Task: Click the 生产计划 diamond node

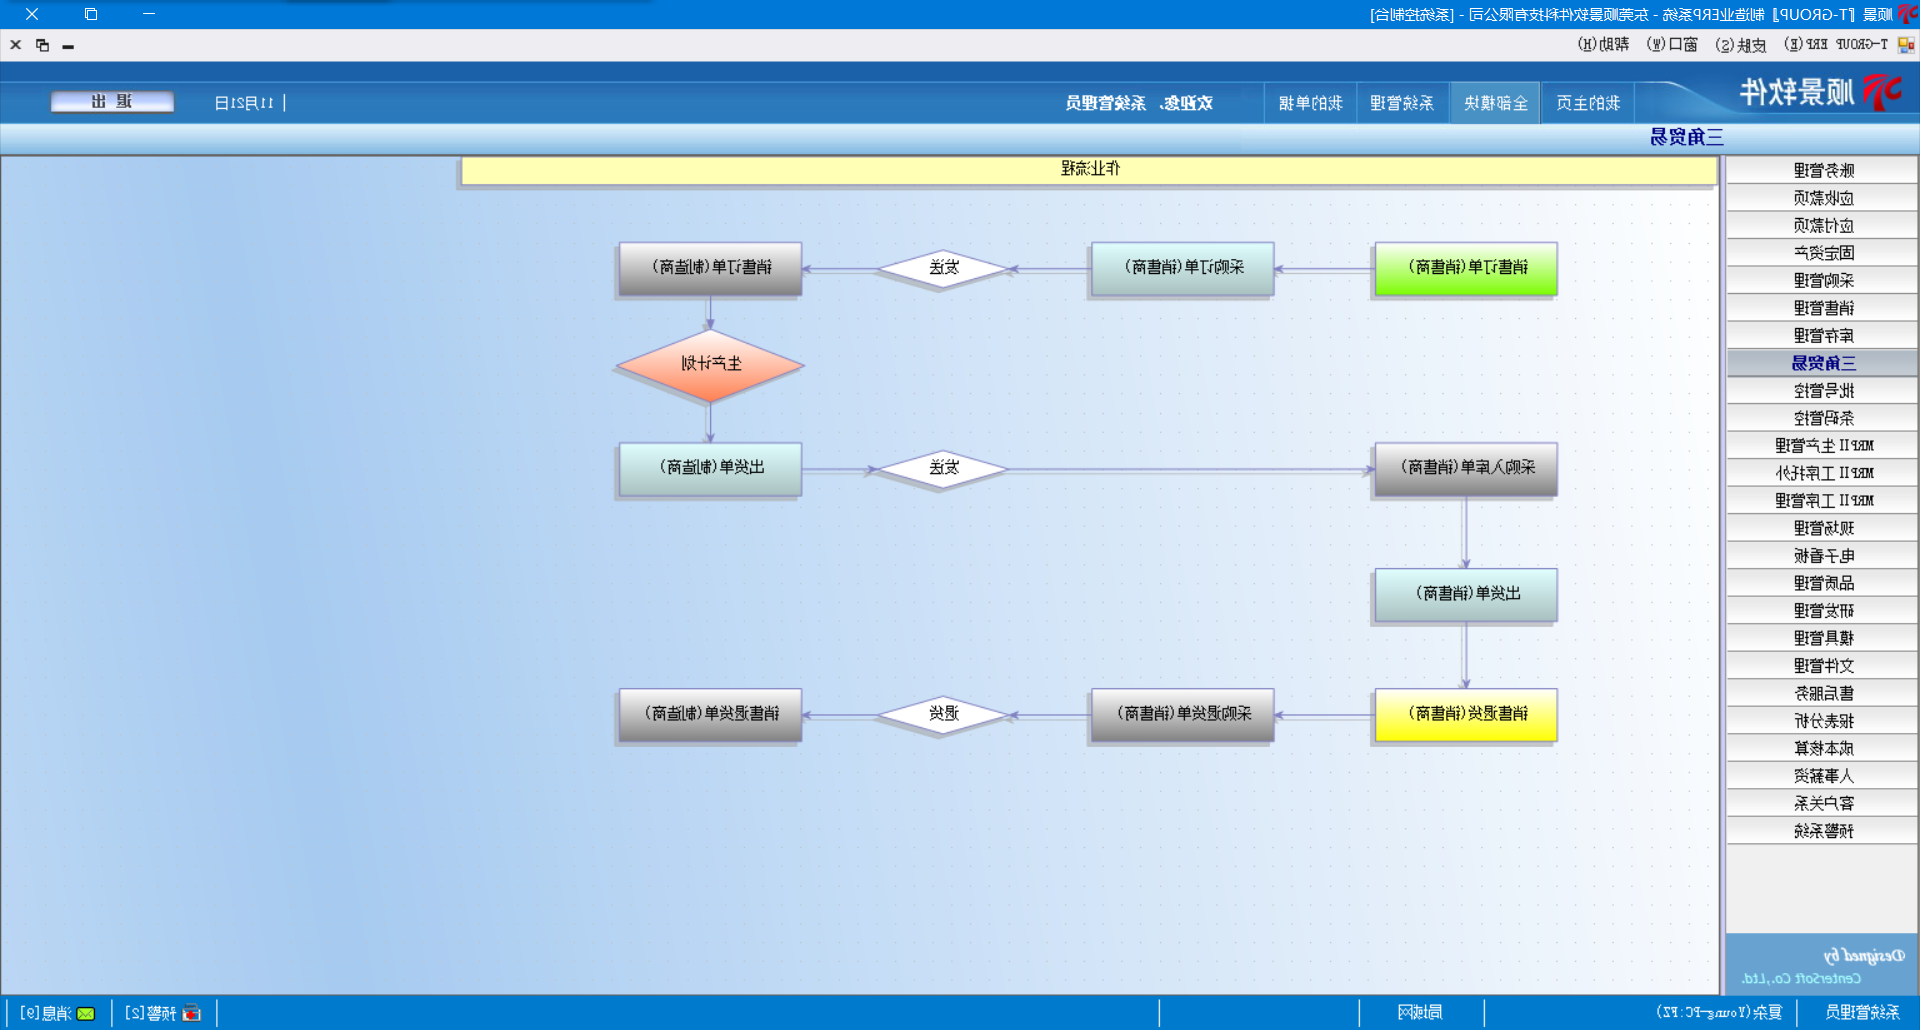Action: [710, 365]
